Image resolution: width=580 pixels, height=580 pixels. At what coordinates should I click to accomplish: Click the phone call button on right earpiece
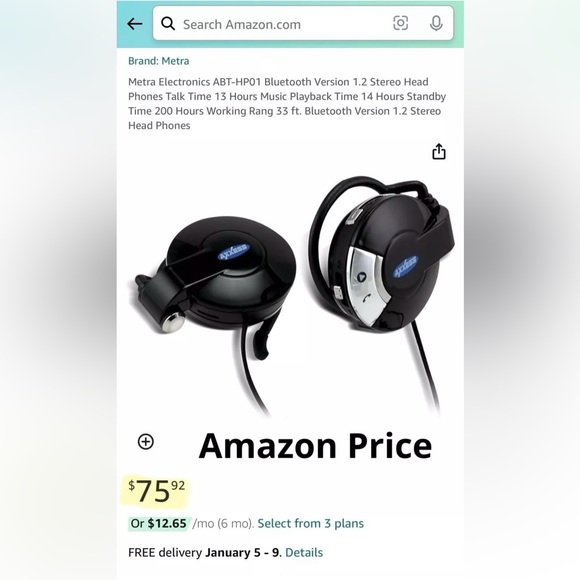[x=366, y=298]
